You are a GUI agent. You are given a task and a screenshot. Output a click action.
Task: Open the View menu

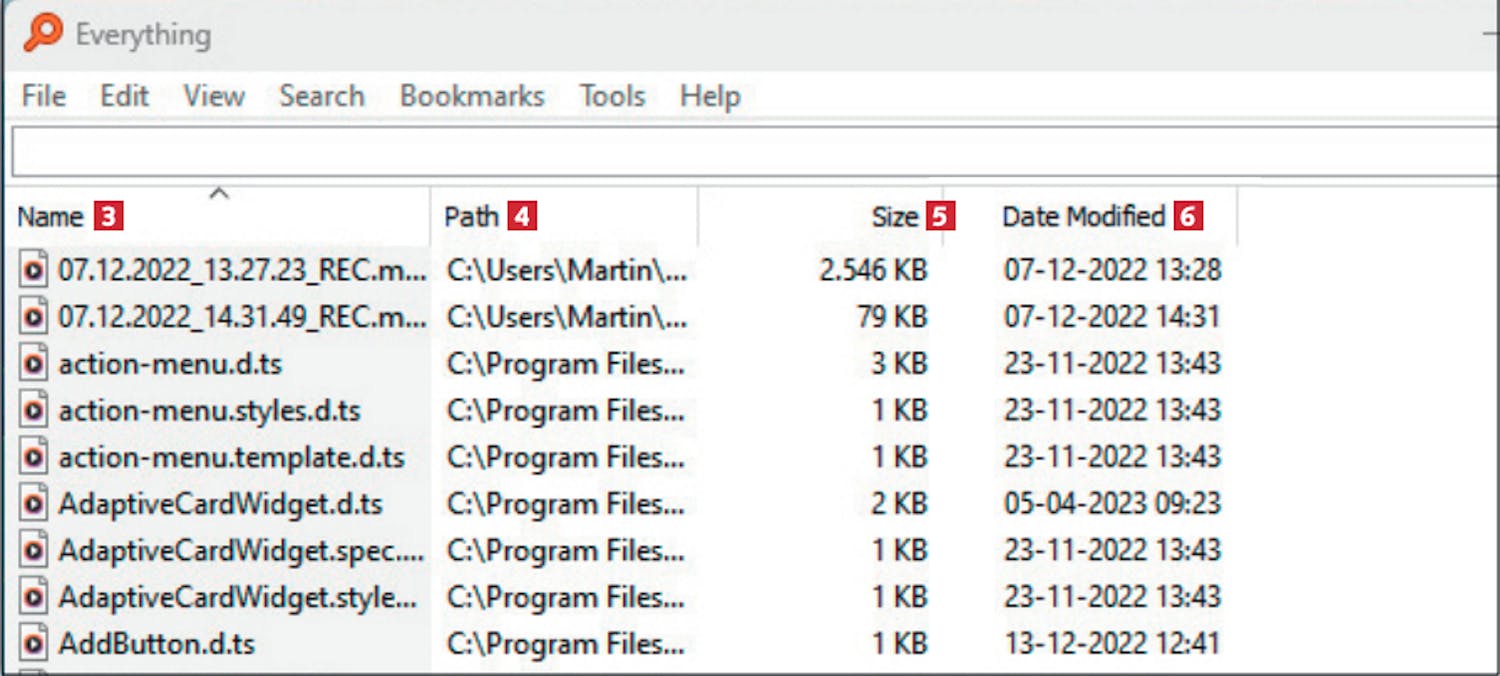tap(214, 96)
